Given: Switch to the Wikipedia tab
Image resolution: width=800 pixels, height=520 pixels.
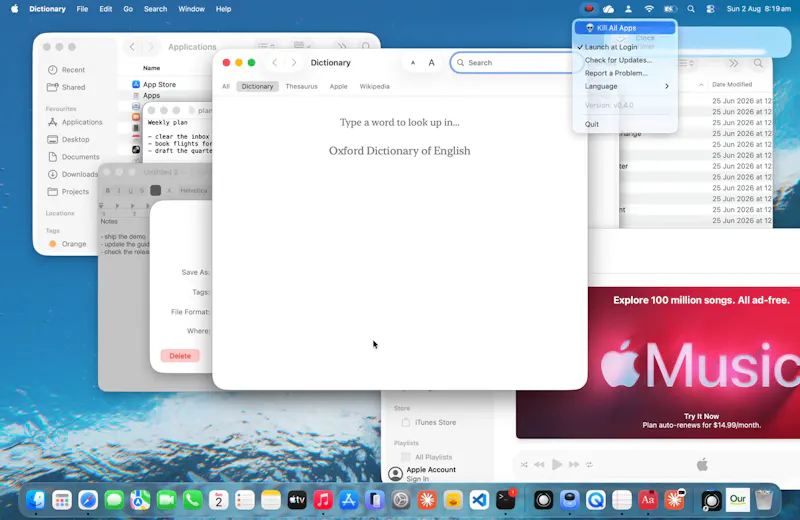Looking at the screenshot, I should 374,86.
